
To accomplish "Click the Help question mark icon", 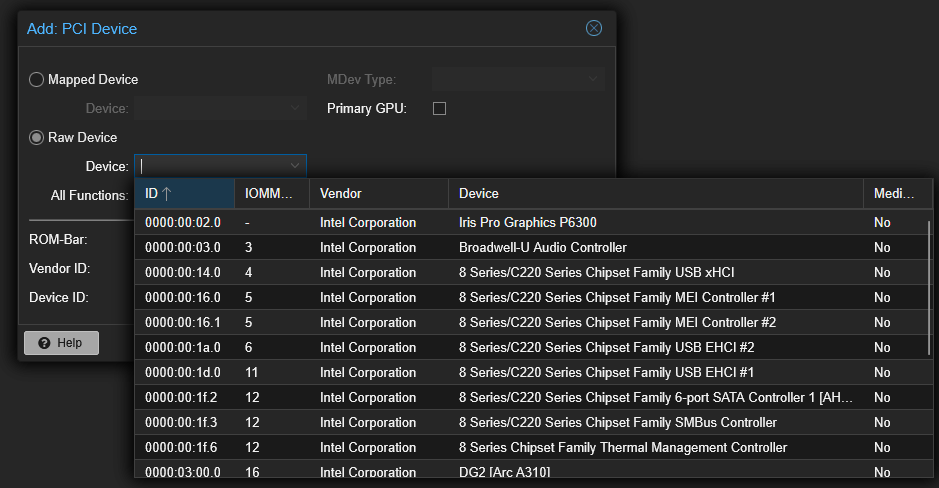I will point(44,343).
